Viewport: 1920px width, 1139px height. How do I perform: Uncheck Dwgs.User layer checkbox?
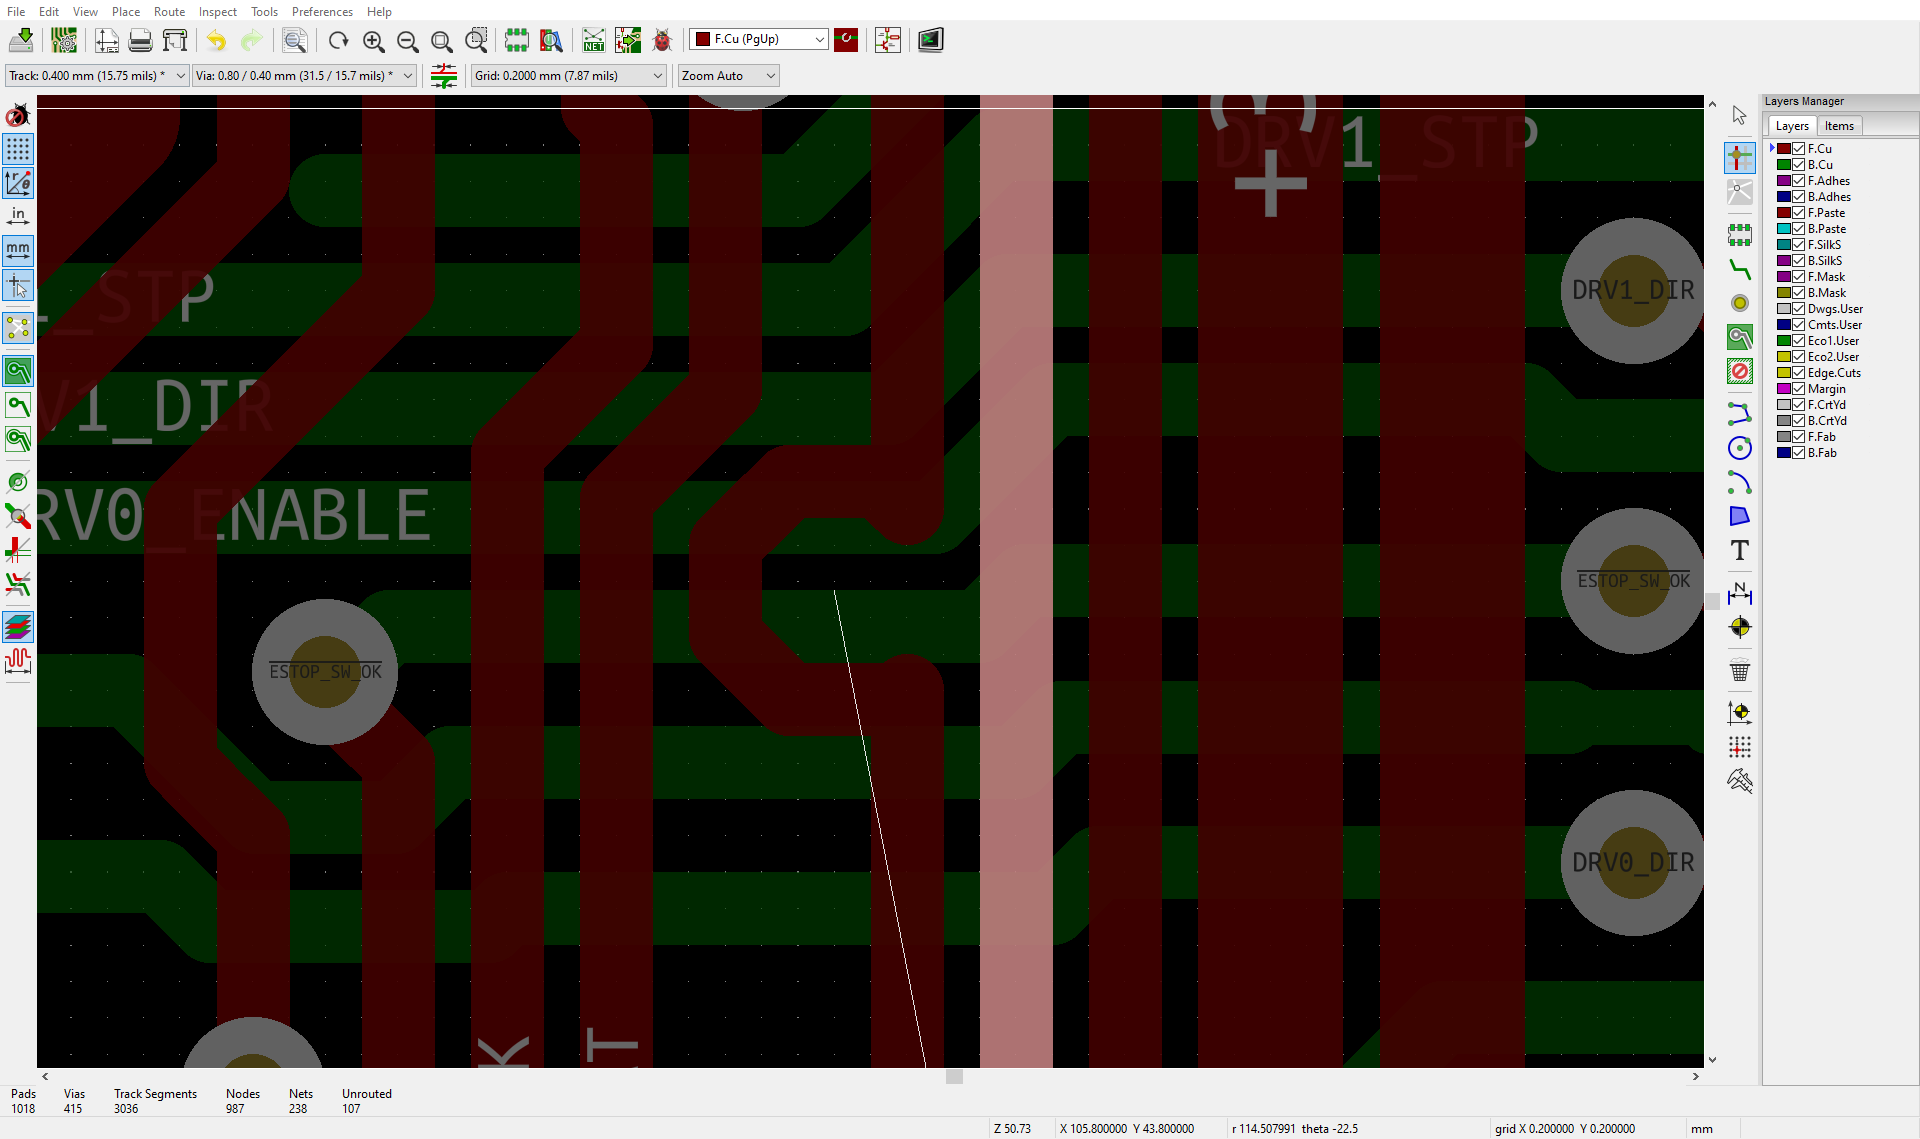click(1798, 309)
